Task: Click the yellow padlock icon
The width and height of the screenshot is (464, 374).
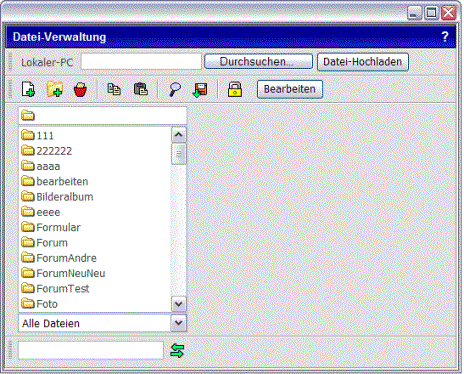Action: pyautogui.click(x=235, y=89)
